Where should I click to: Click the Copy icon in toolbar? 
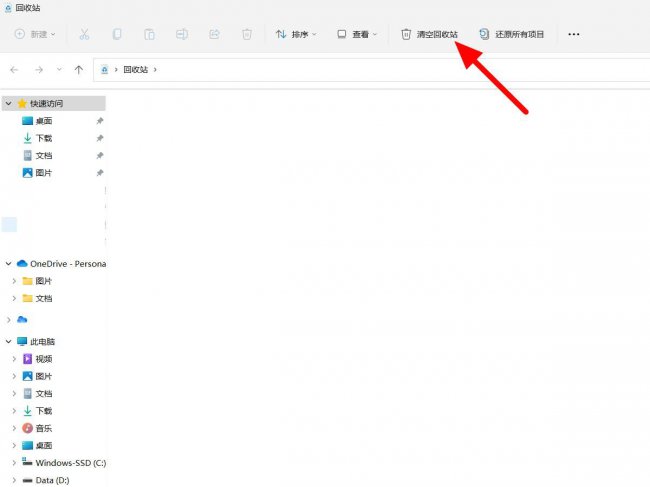coord(117,34)
